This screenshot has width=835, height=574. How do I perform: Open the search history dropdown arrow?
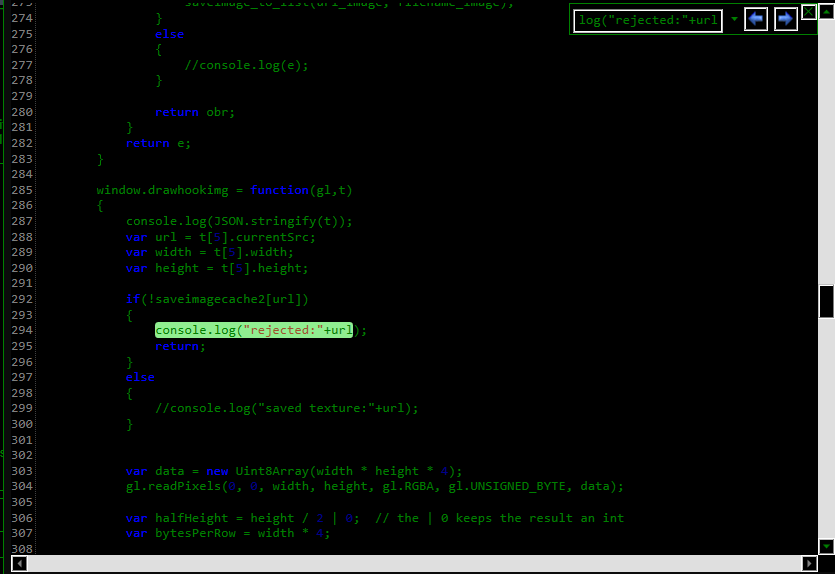pyautogui.click(x=734, y=19)
